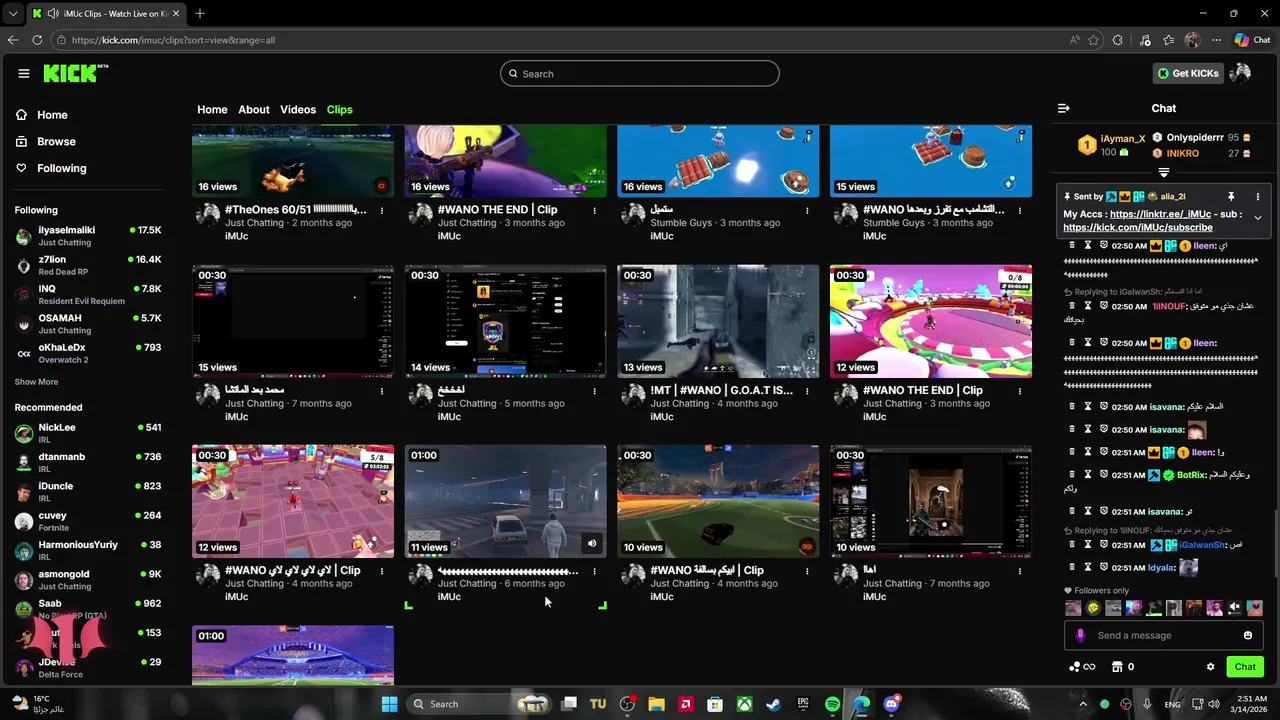Open the linktr.ee/_iMUc link
The image size is (1280, 720).
[1160, 214]
